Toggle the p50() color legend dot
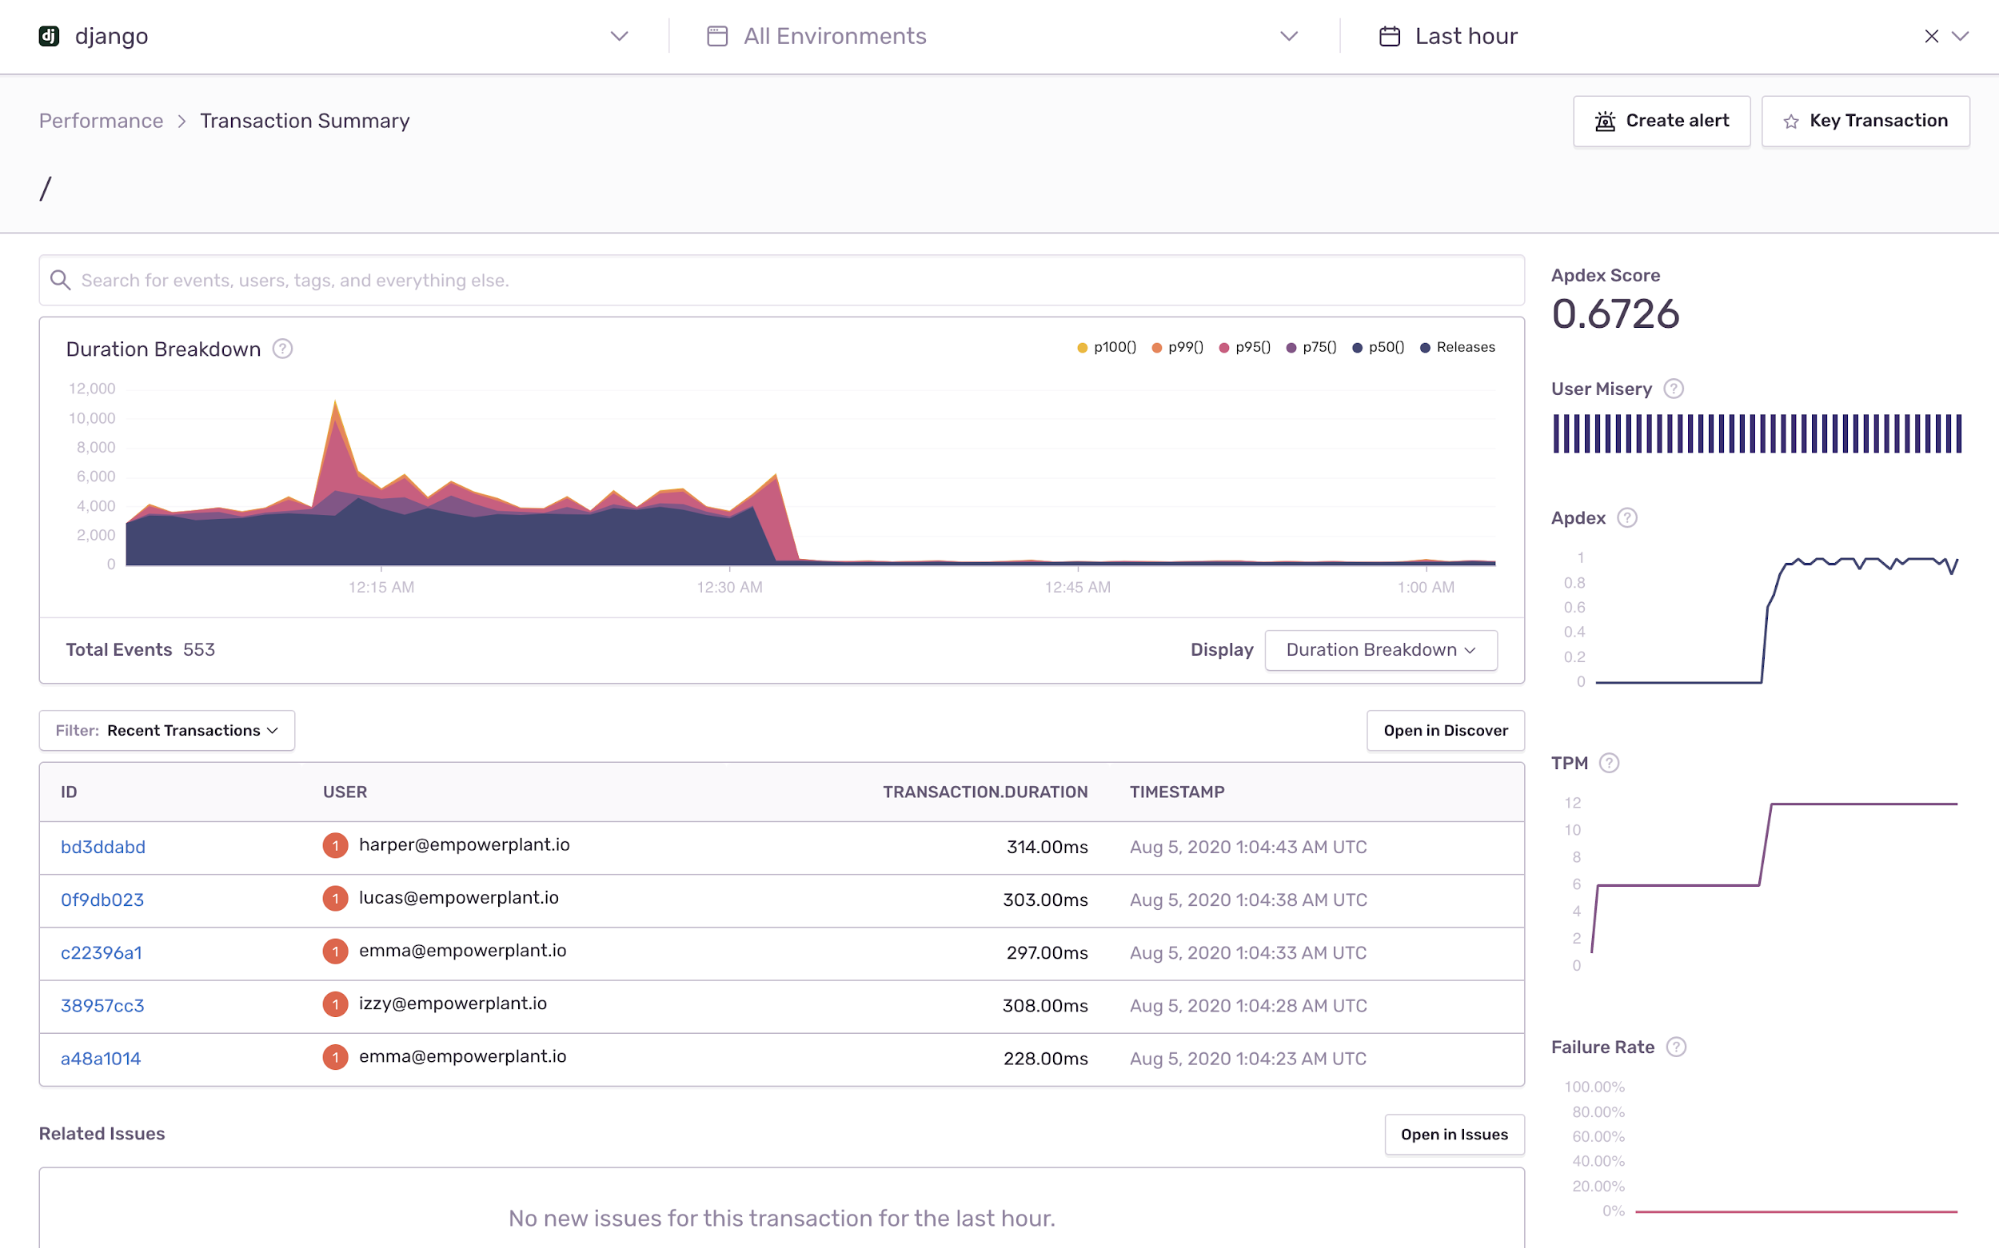1999x1249 pixels. (1357, 348)
